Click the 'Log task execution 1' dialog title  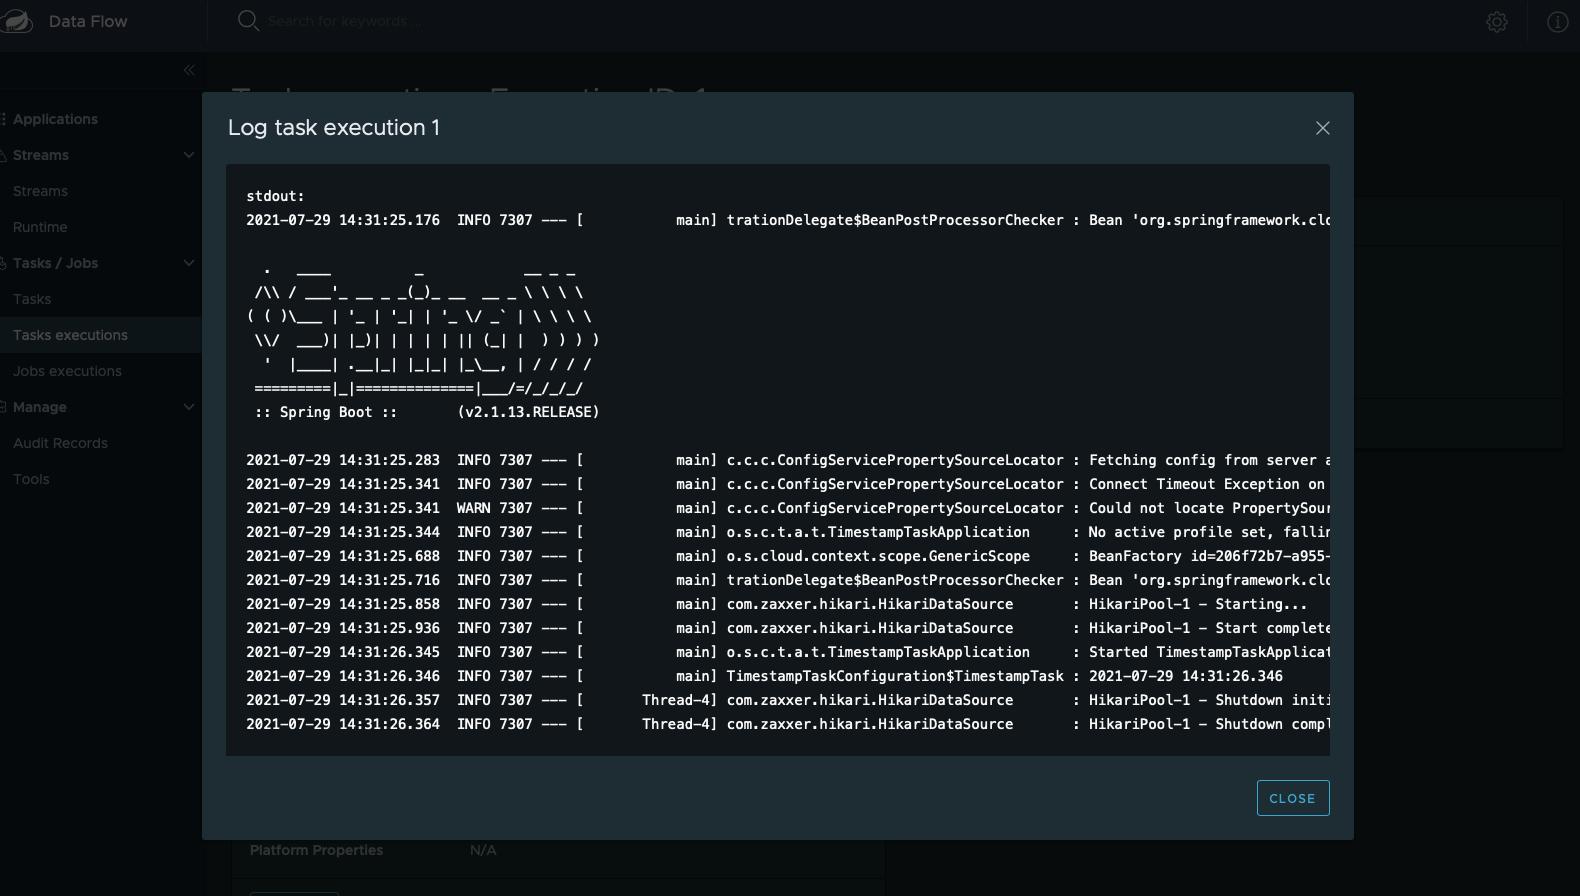point(334,128)
